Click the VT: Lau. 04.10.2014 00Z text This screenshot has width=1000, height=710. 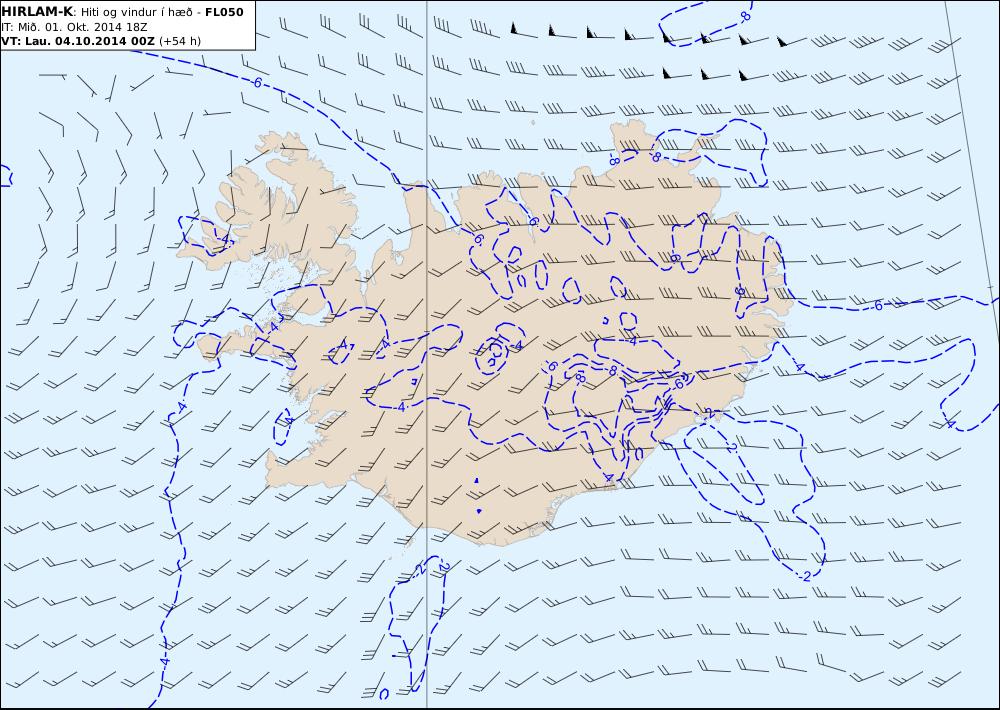pos(78,41)
